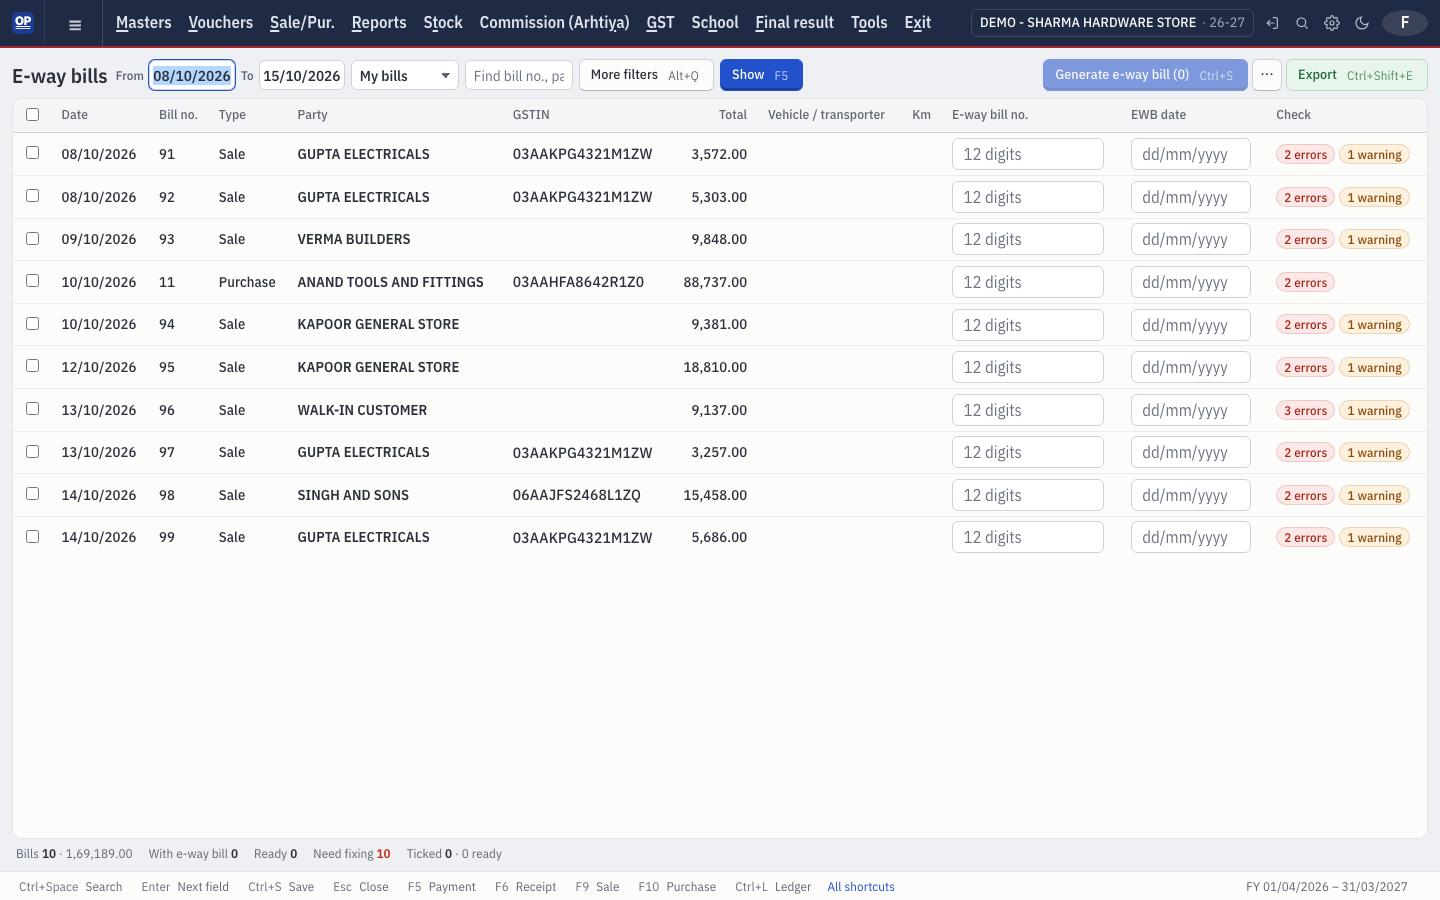Tick the checkbox for bill 96
This screenshot has height=900, width=1440.
tap(33, 409)
